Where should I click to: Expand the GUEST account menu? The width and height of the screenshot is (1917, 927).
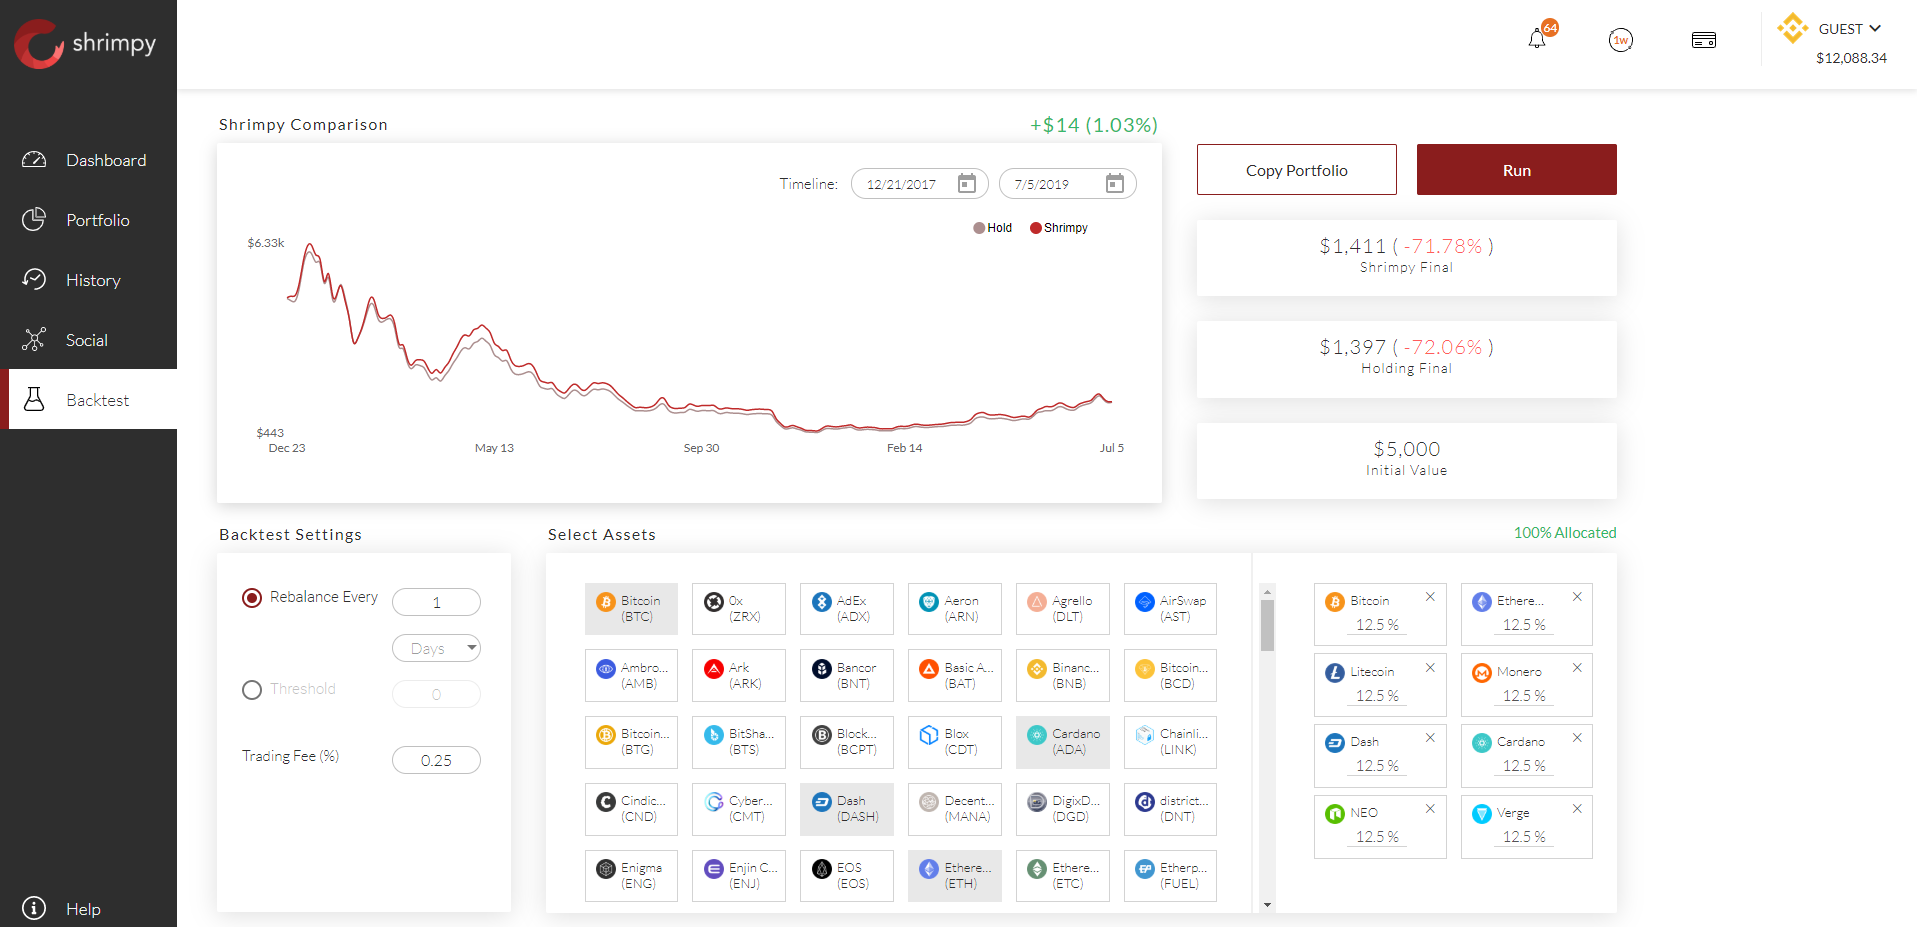click(1850, 28)
